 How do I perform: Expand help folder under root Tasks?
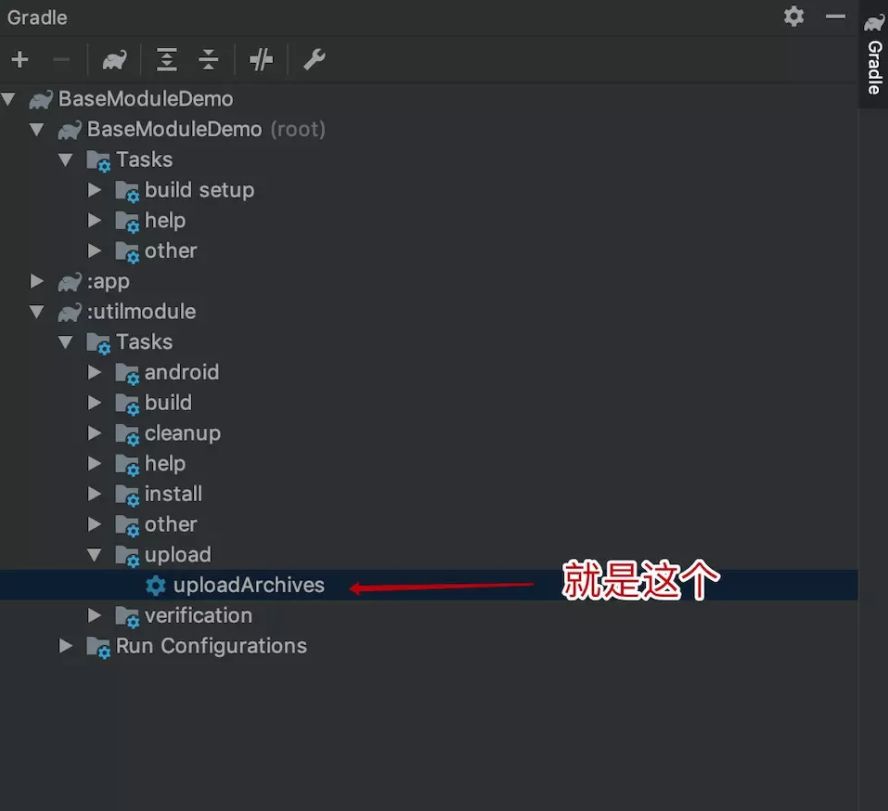coord(95,221)
